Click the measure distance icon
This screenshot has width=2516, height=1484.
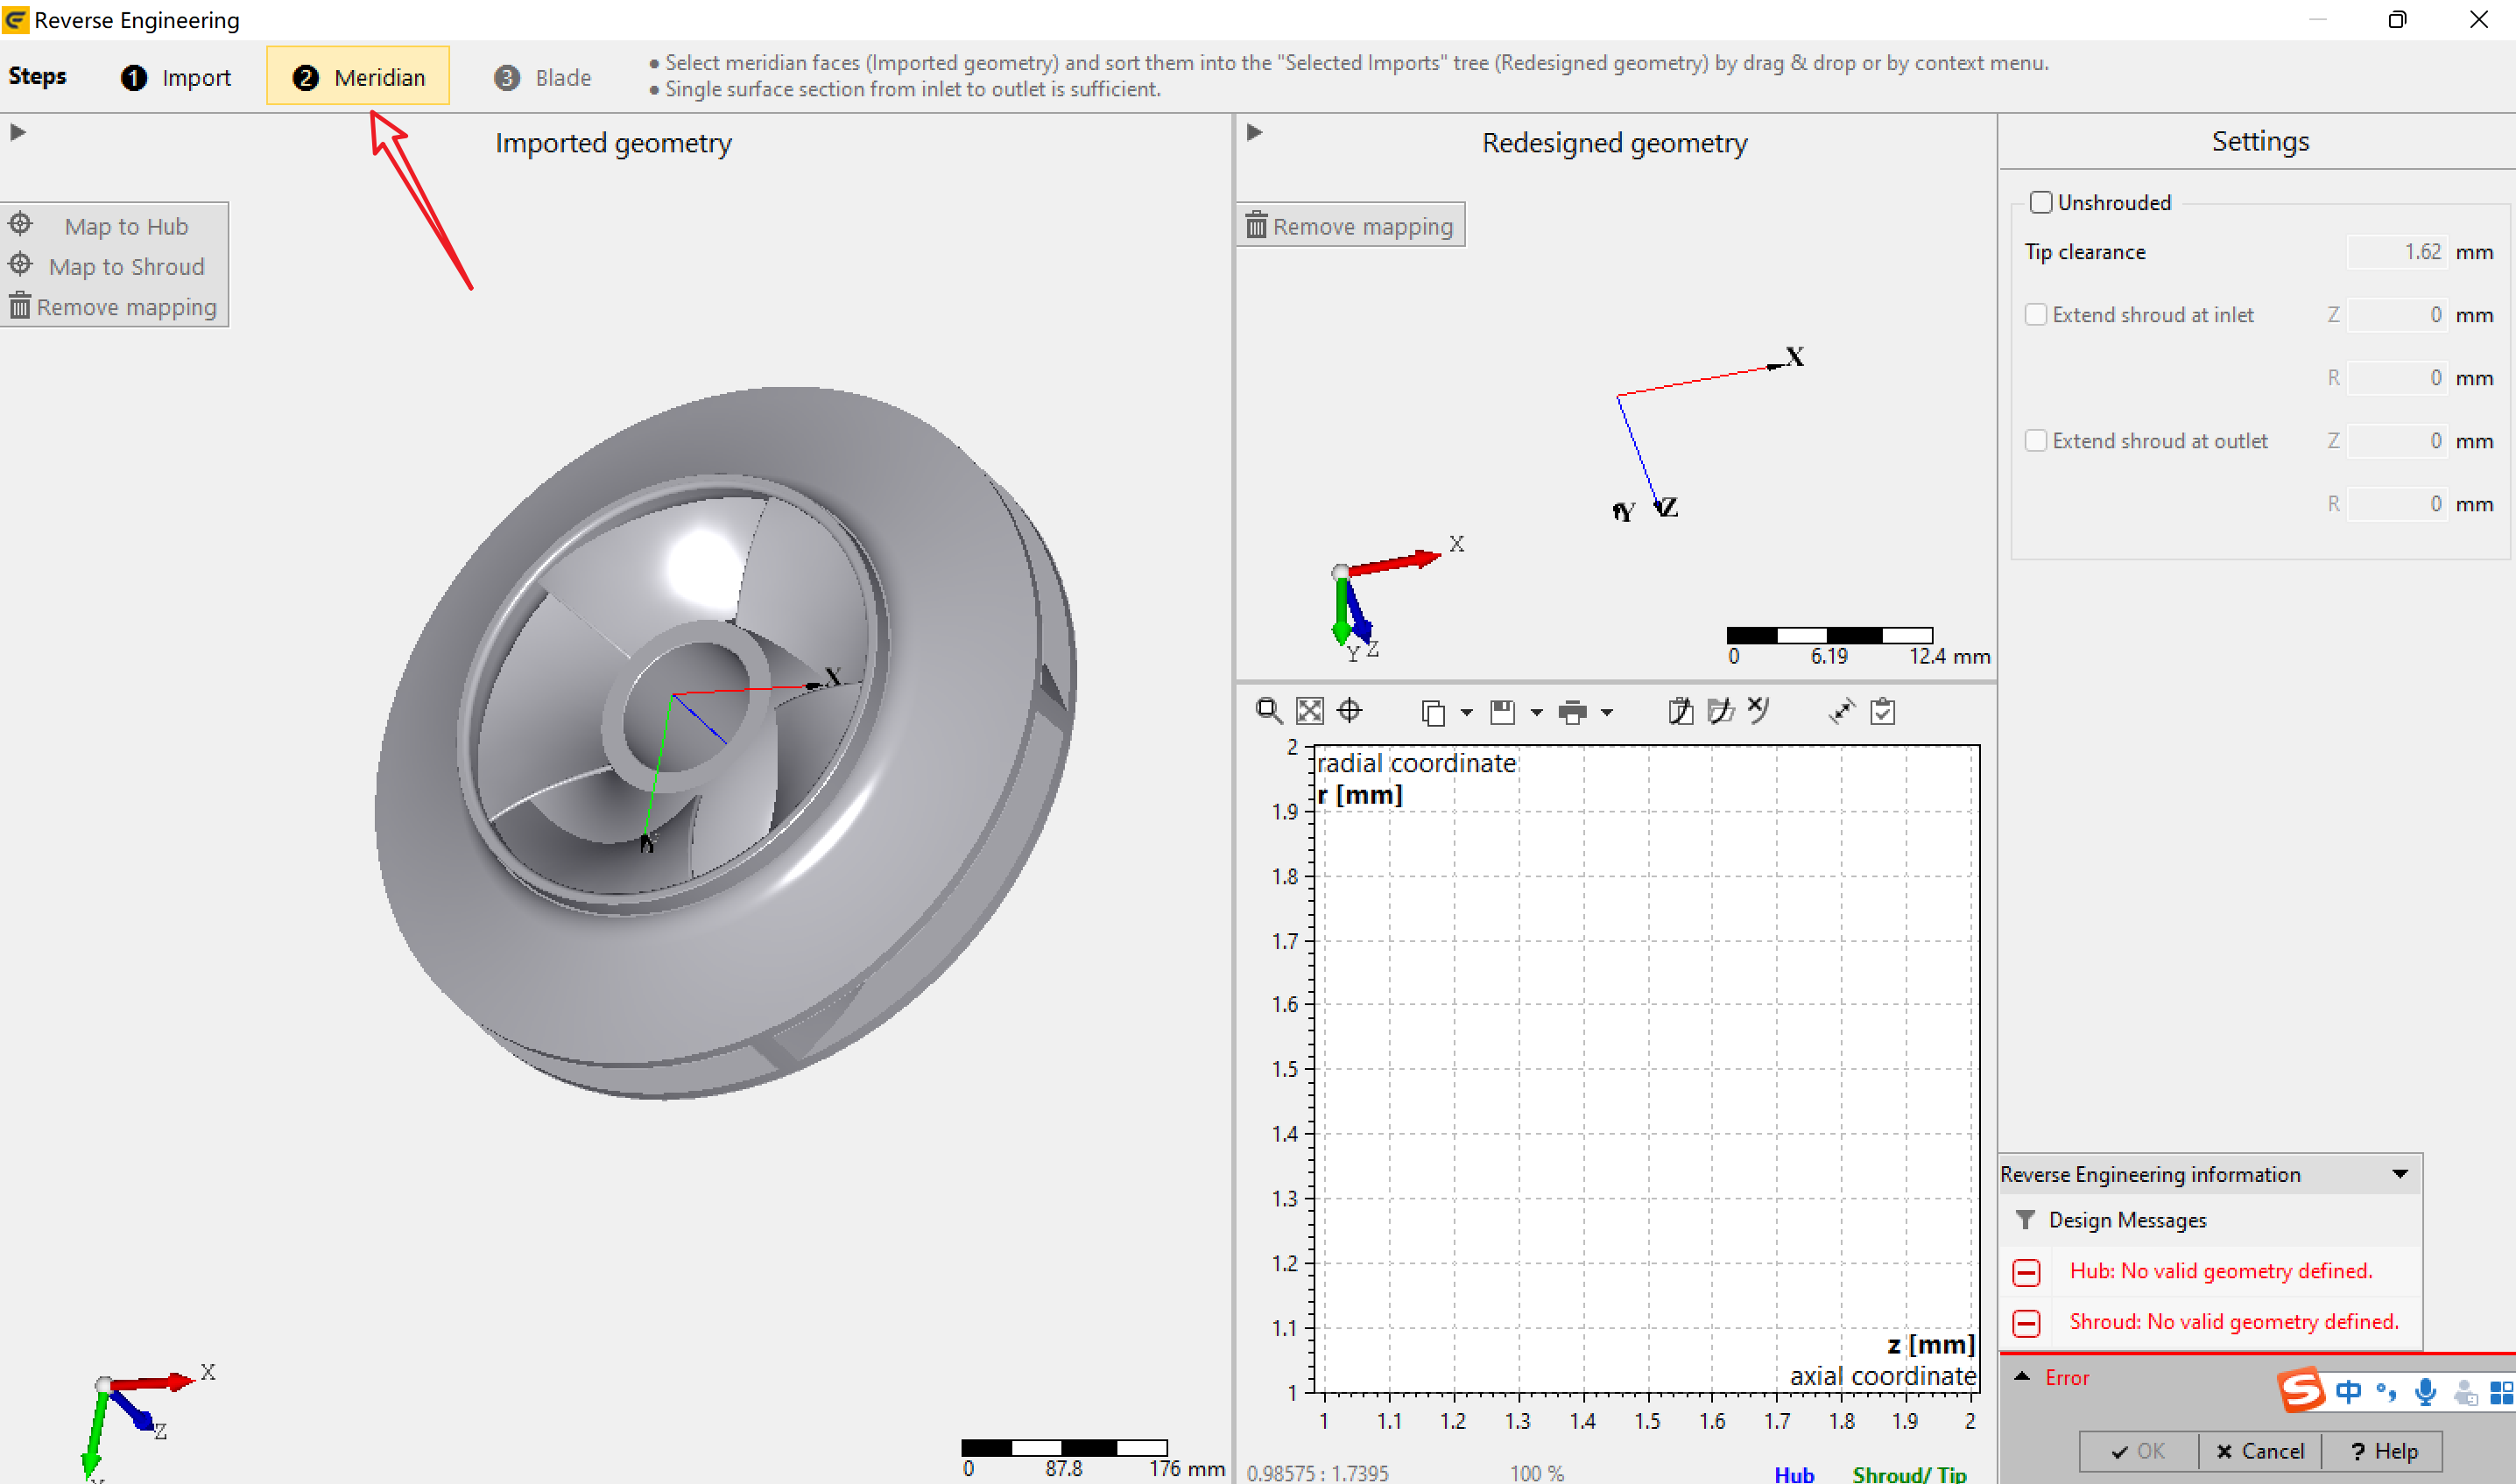[1841, 711]
